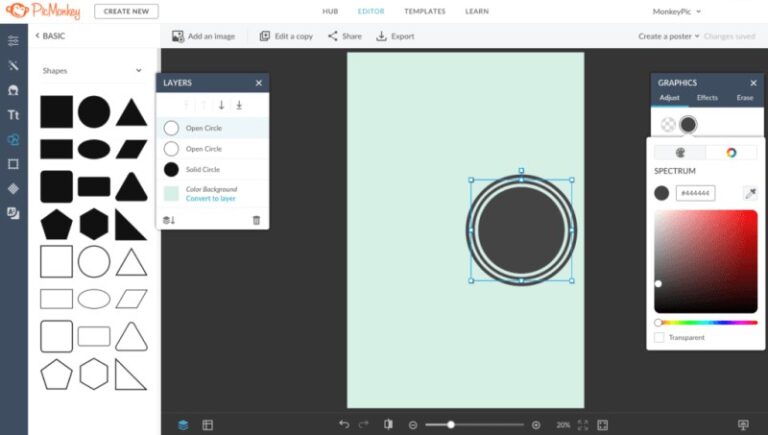Click the eyedropper color picker icon
This screenshot has width=768, height=435.
749,193
